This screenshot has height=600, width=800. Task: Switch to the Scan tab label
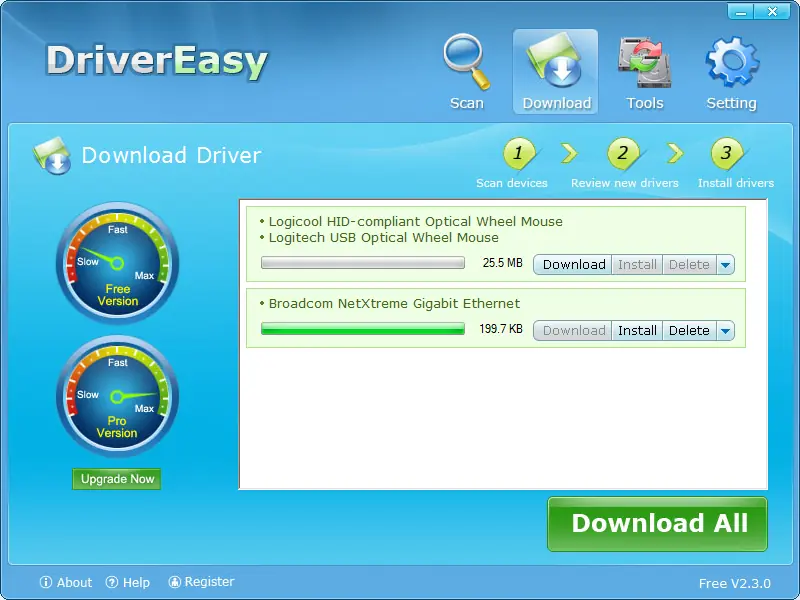(466, 103)
